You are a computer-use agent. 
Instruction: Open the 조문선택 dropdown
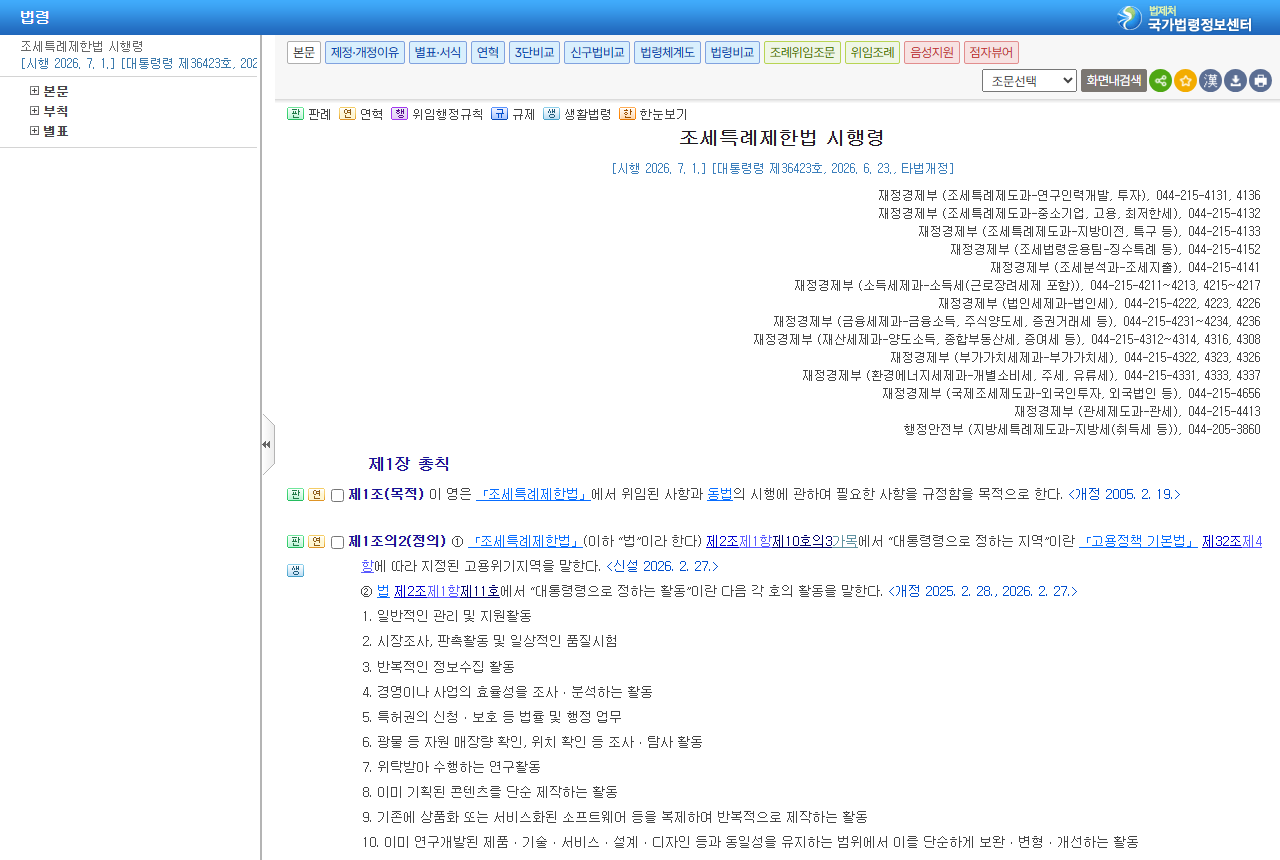[x=1029, y=81]
